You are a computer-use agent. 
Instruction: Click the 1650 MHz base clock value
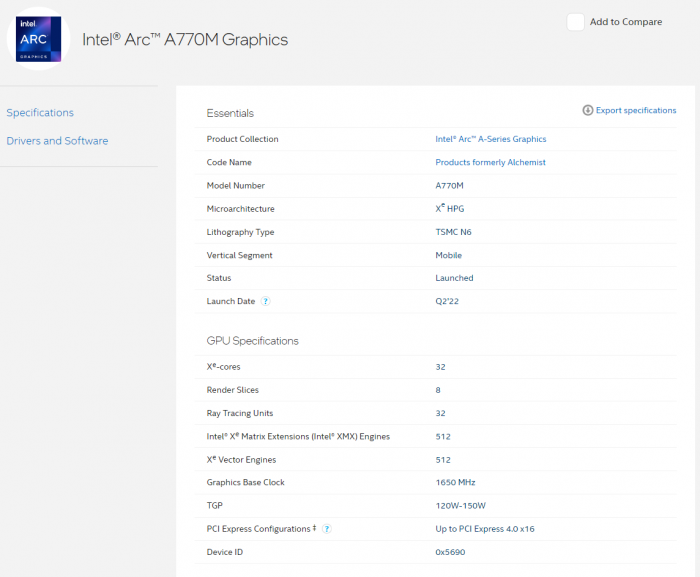pyautogui.click(x=455, y=482)
